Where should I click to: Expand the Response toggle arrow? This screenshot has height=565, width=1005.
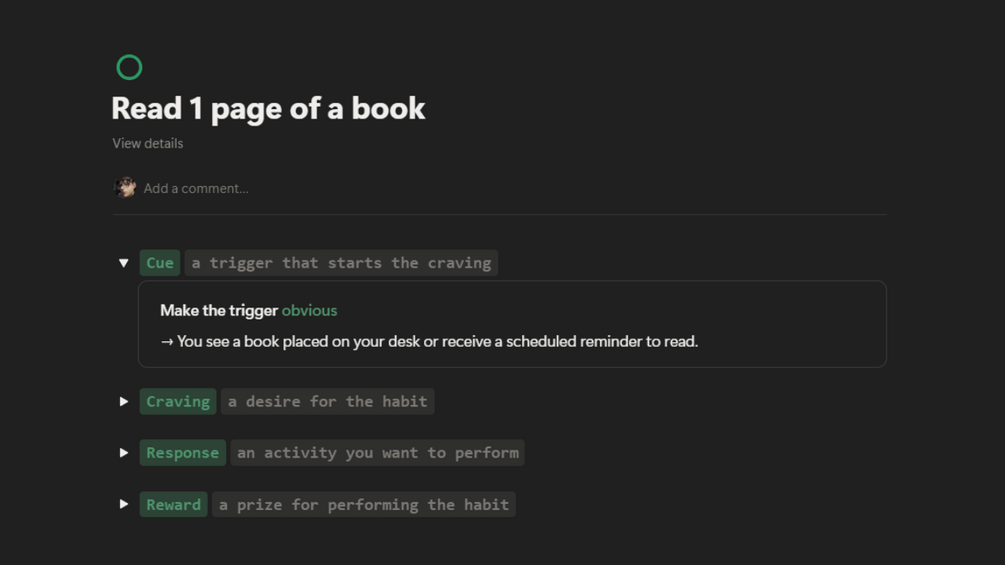[124, 452]
